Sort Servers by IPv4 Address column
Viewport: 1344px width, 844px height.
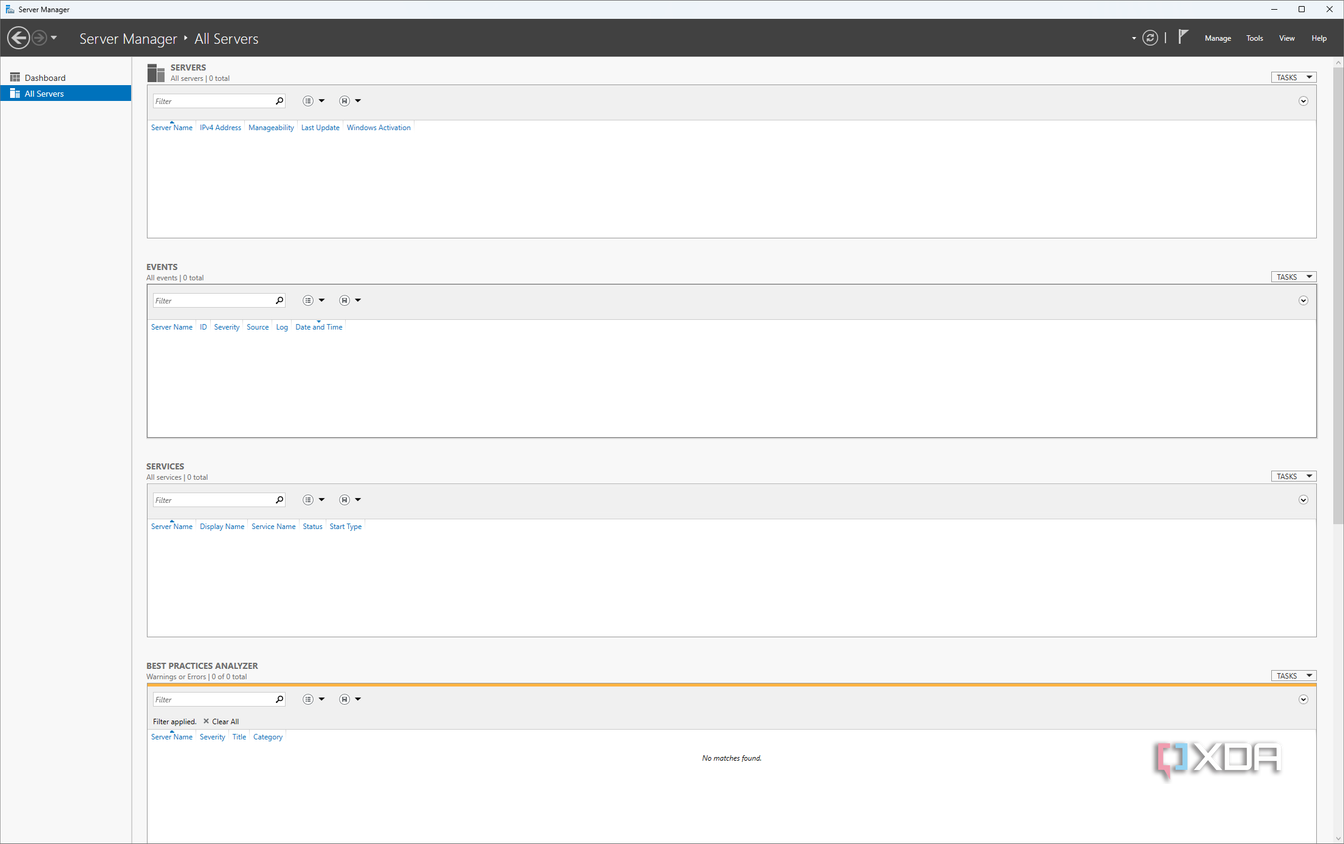tap(220, 128)
